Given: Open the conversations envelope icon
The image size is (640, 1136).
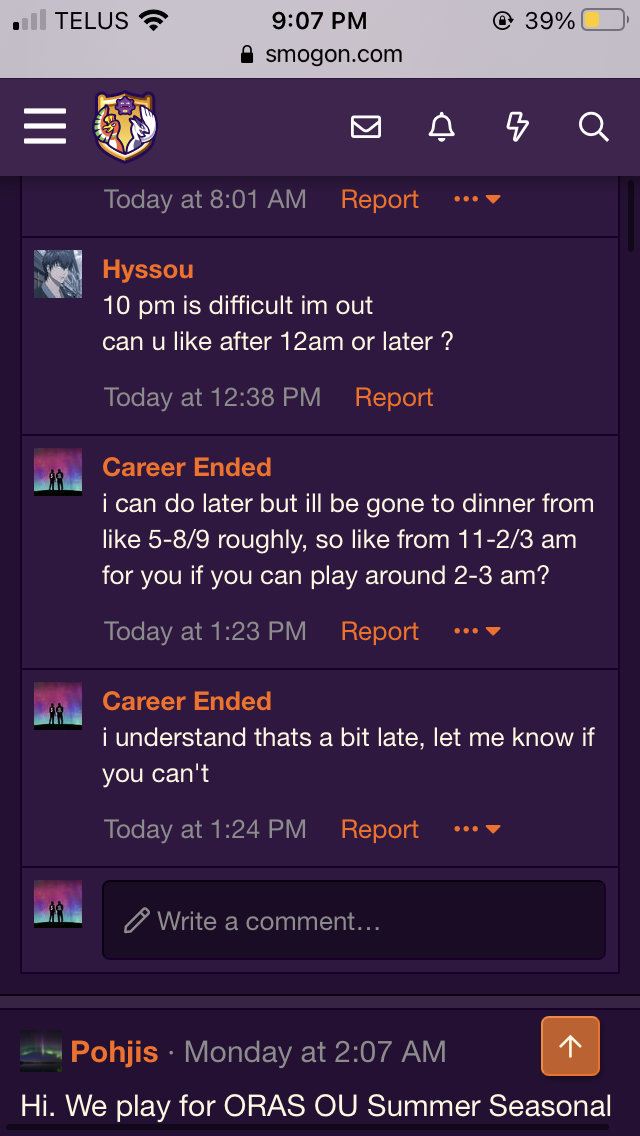Looking at the screenshot, I should (x=365, y=128).
